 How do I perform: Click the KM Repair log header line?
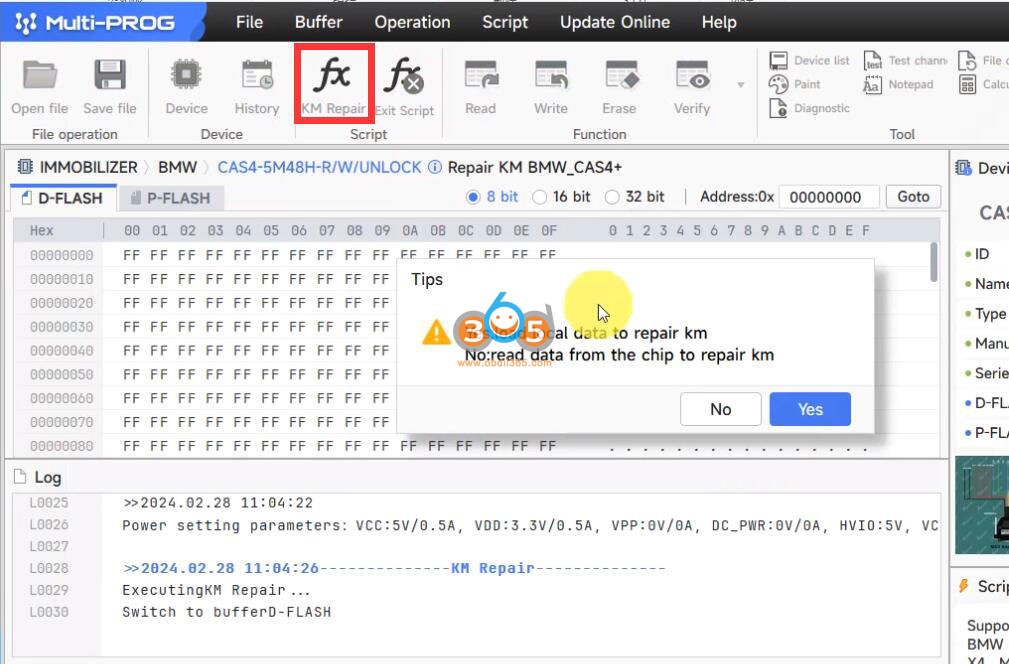tap(394, 568)
